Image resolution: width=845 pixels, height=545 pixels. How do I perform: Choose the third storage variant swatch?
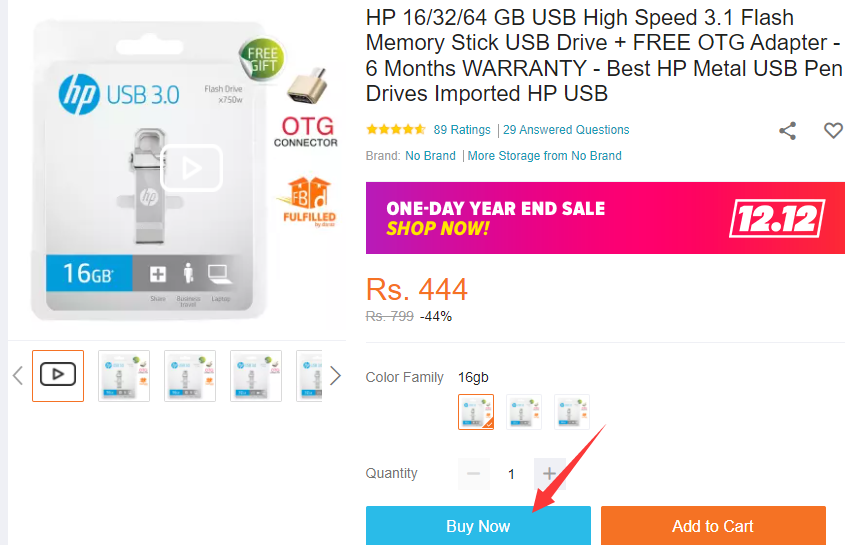coord(572,411)
